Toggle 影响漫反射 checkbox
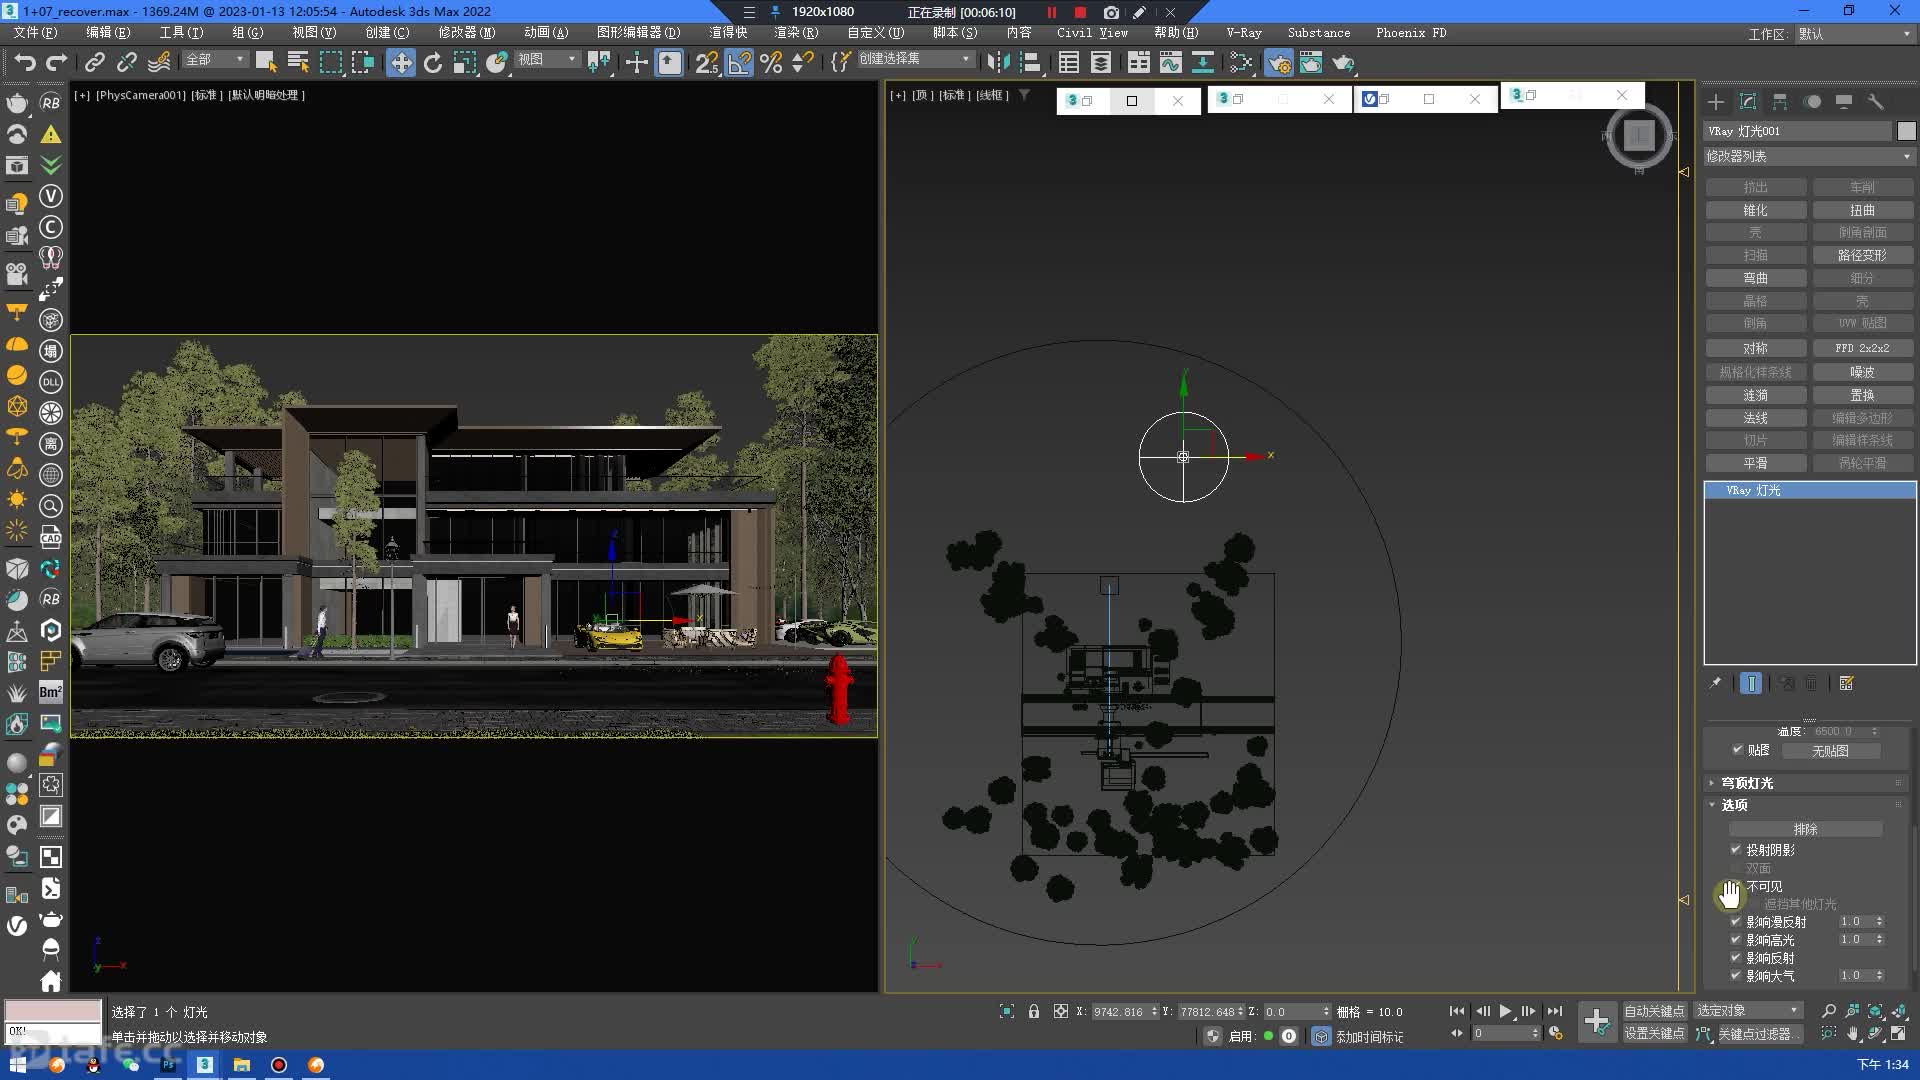 [1736, 921]
